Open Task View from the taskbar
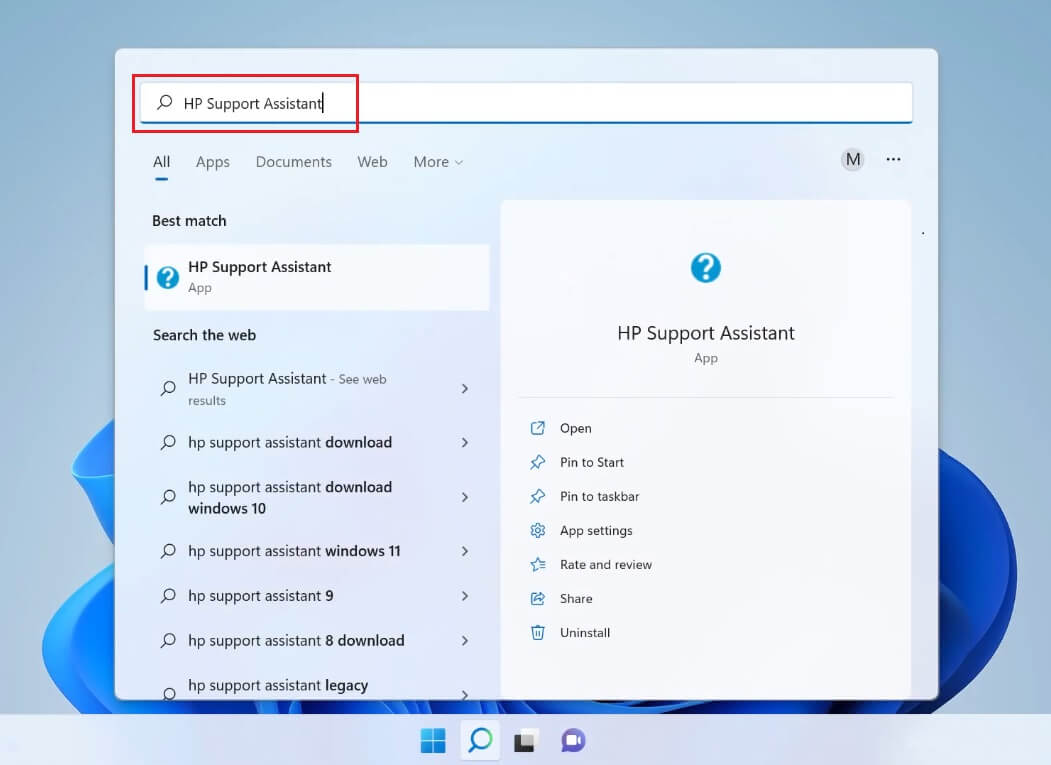The height and width of the screenshot is (765, 1051). [525, 740]
